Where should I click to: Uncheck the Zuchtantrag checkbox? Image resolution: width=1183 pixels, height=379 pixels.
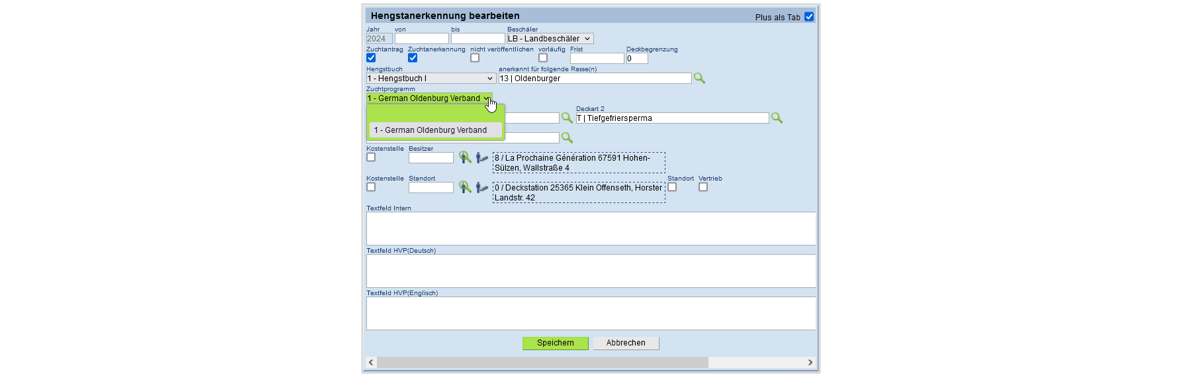[x=370, y=58]
